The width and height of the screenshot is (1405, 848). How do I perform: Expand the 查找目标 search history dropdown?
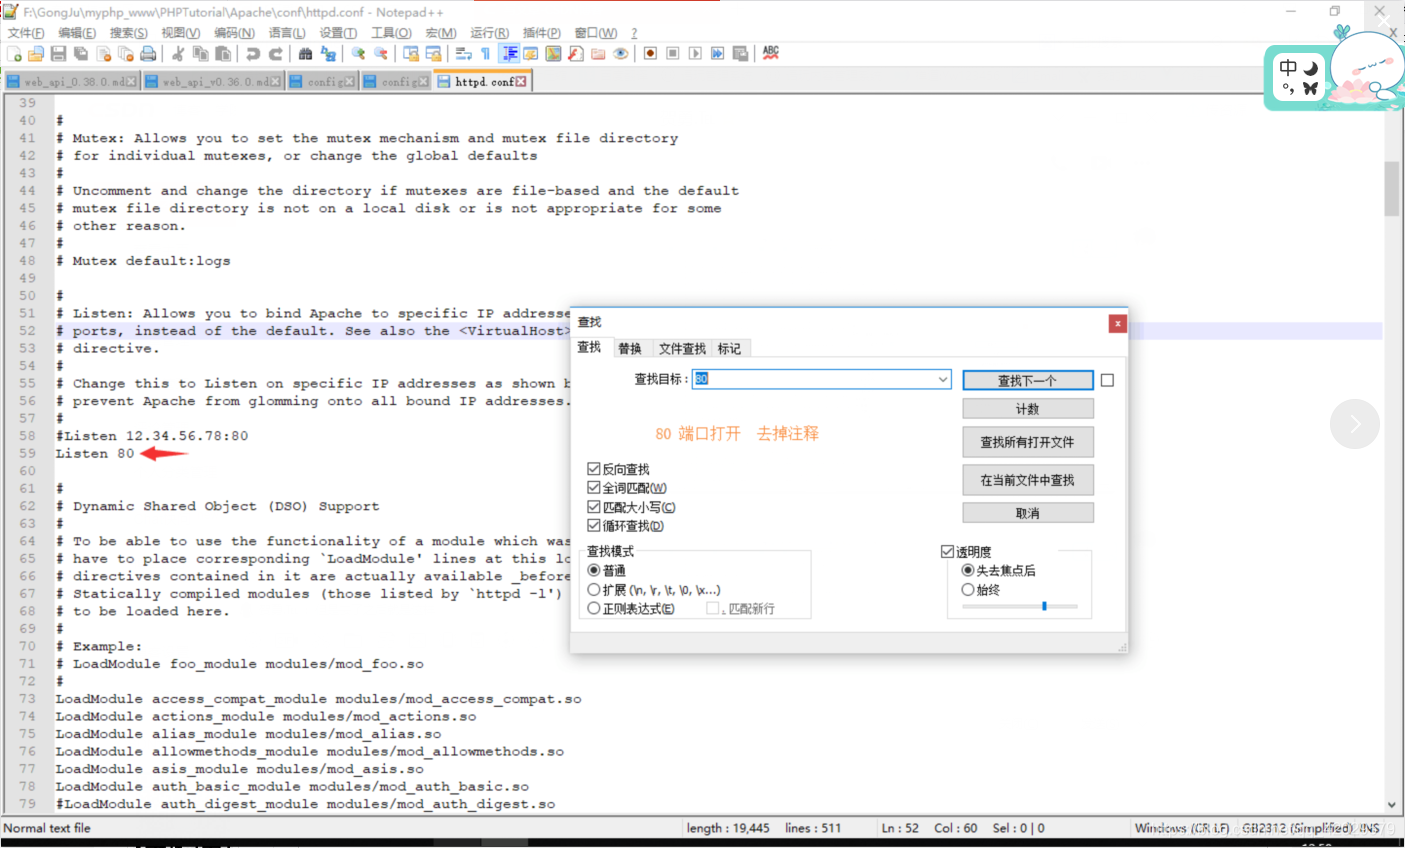click(942, 380)
